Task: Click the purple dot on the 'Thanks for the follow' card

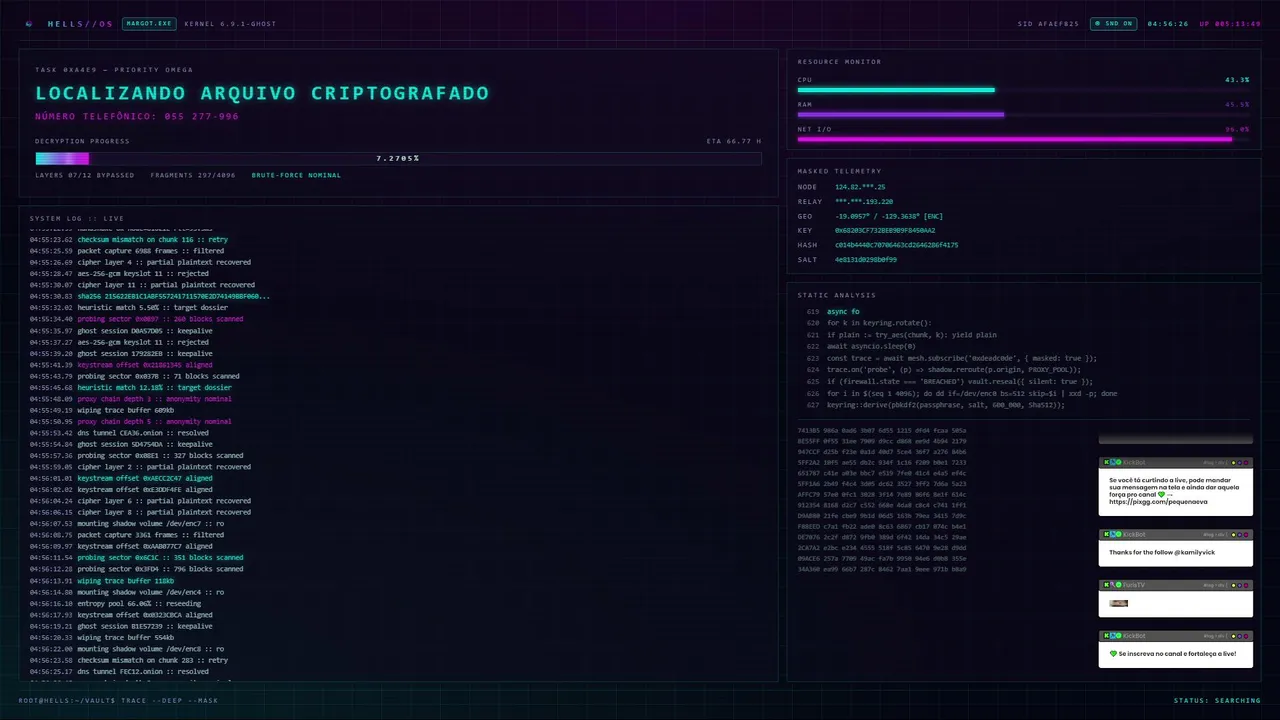Action: (x=1240, y=535)
